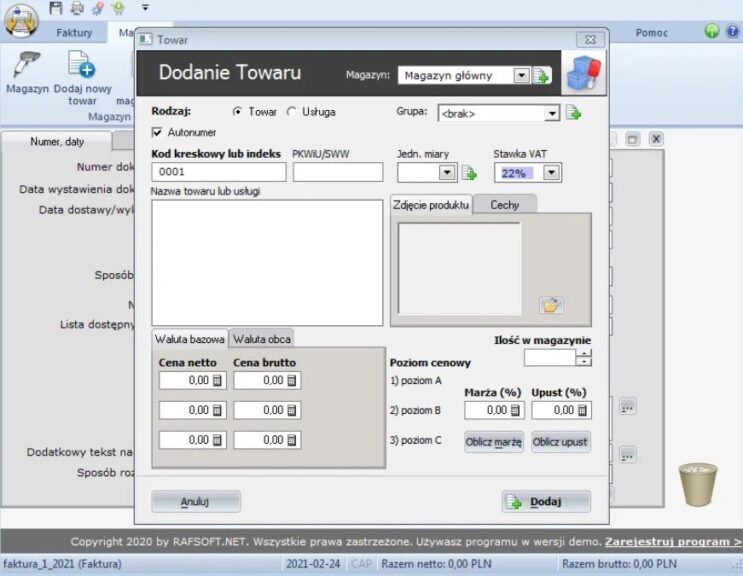Image resolution: width=743 pixels, height=576 pixels.
Task: Open the Grupa dropdown list
Action: coord(552,114)
